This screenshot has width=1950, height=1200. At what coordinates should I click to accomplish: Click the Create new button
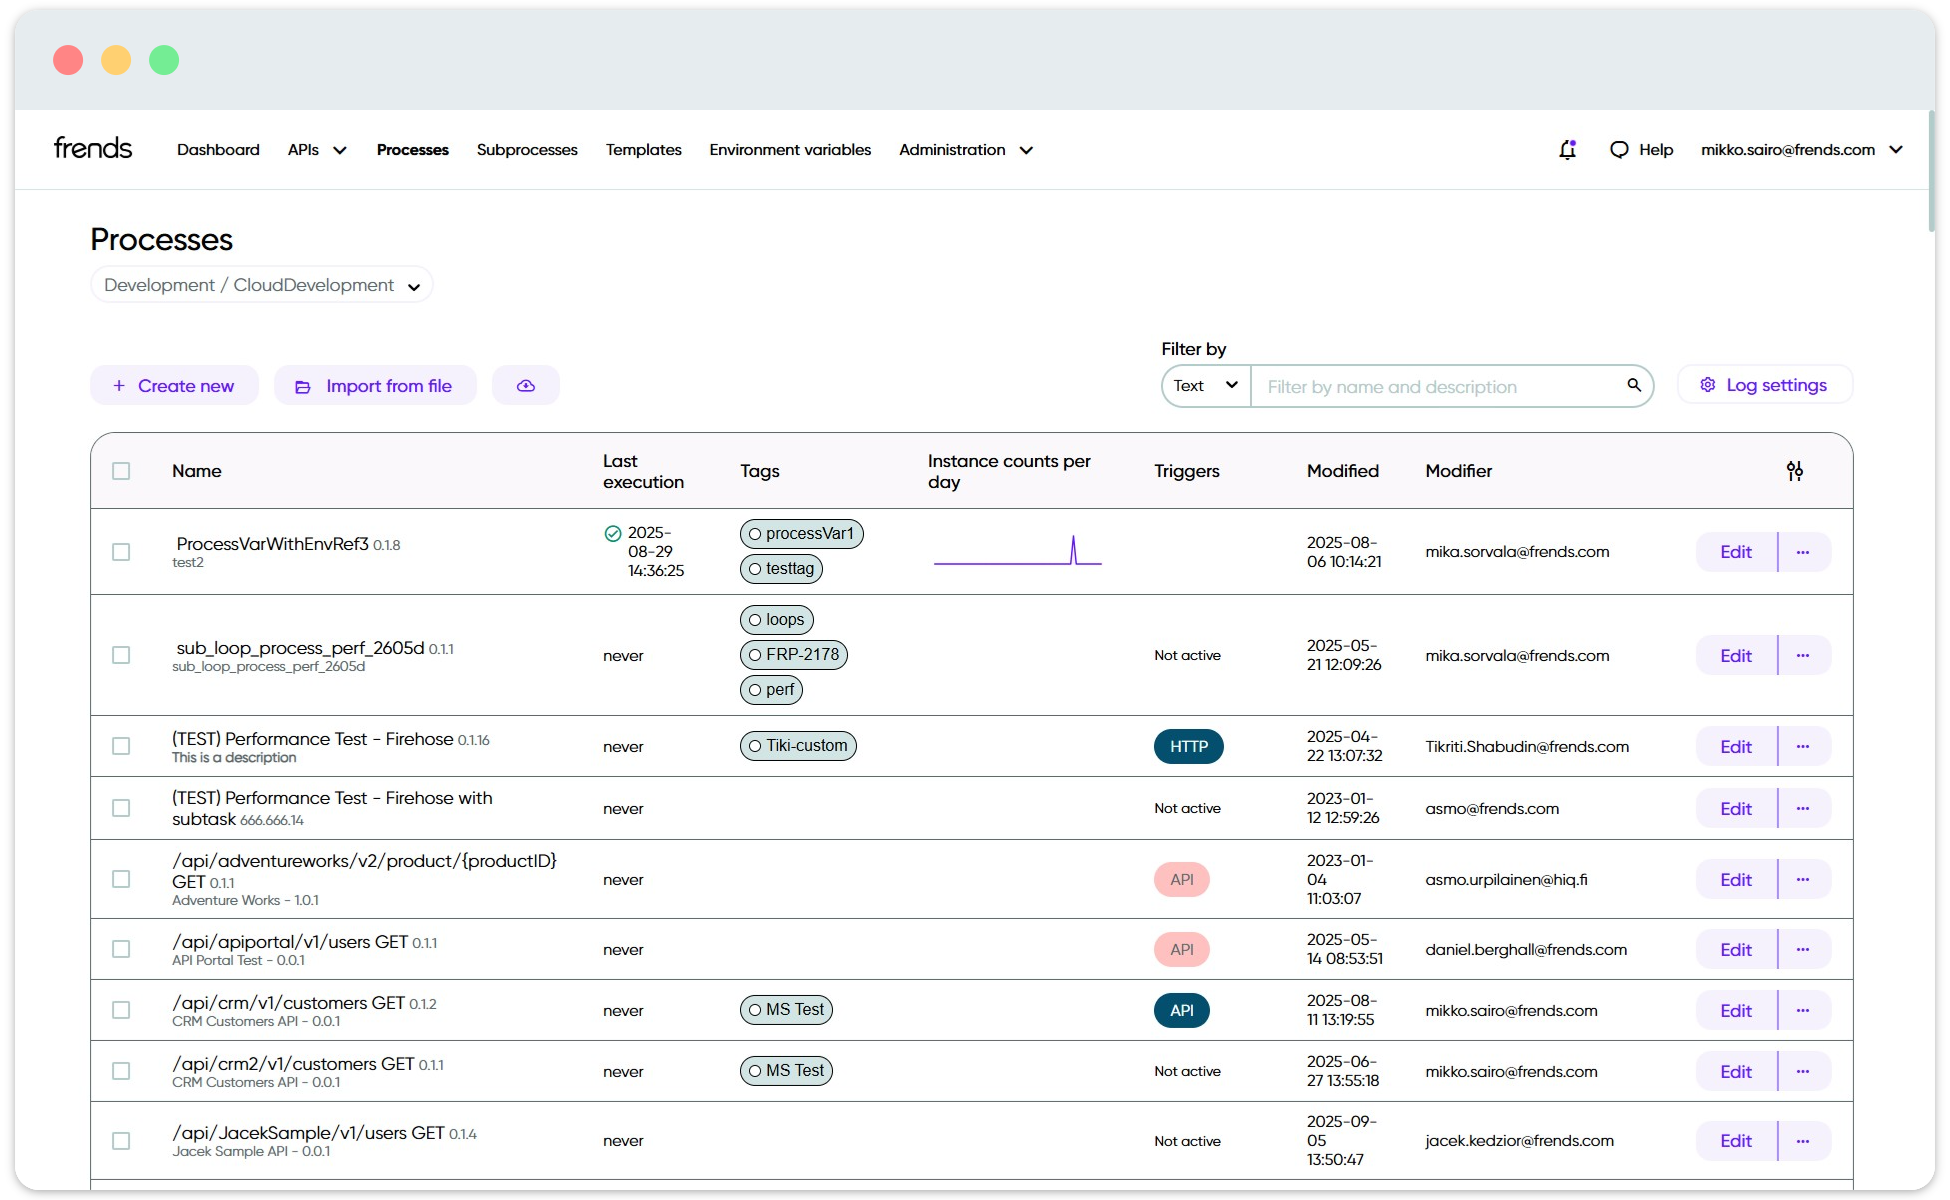pos(174,386)
